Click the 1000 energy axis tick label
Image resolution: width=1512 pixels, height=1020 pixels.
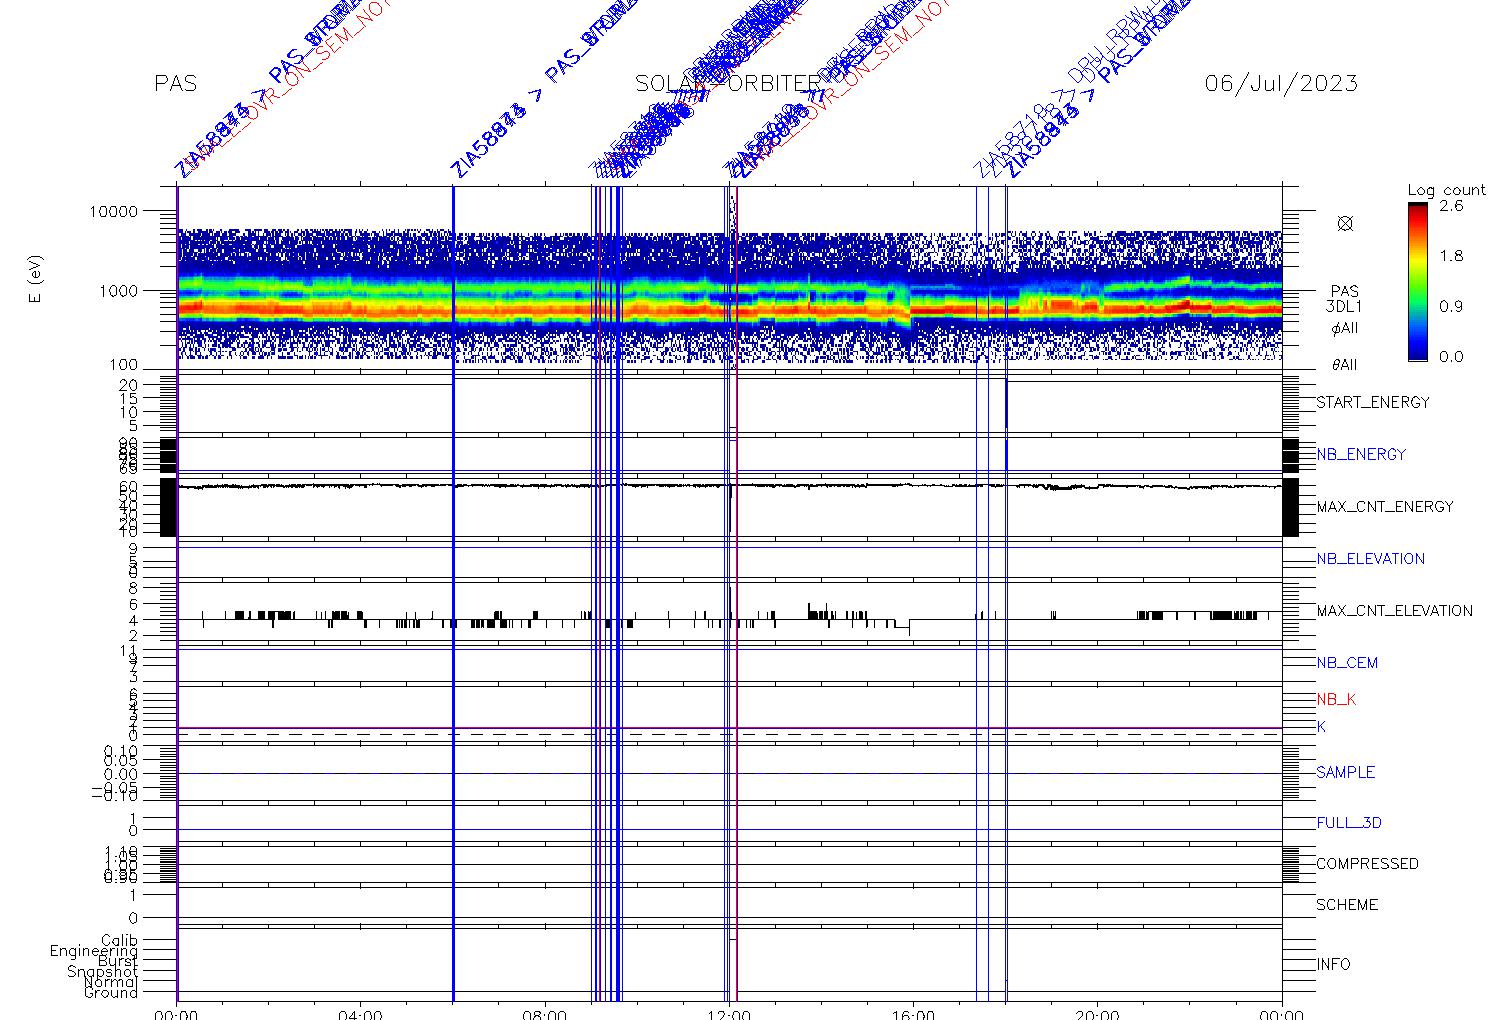point(117,291)
